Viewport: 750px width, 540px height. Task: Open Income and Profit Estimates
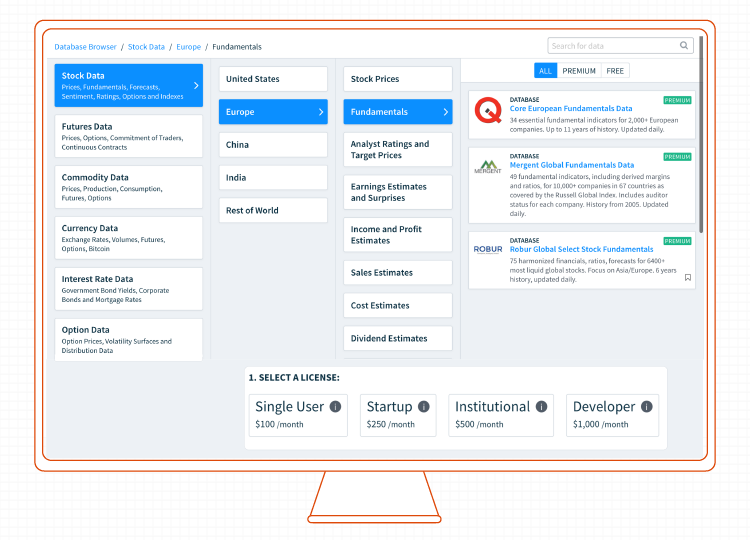(398, 235)
